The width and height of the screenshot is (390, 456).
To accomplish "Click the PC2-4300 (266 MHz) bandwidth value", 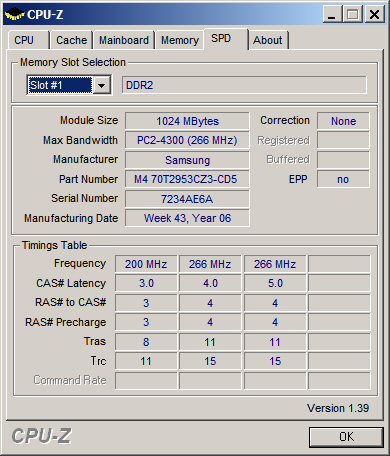I will tap(187, 140).
